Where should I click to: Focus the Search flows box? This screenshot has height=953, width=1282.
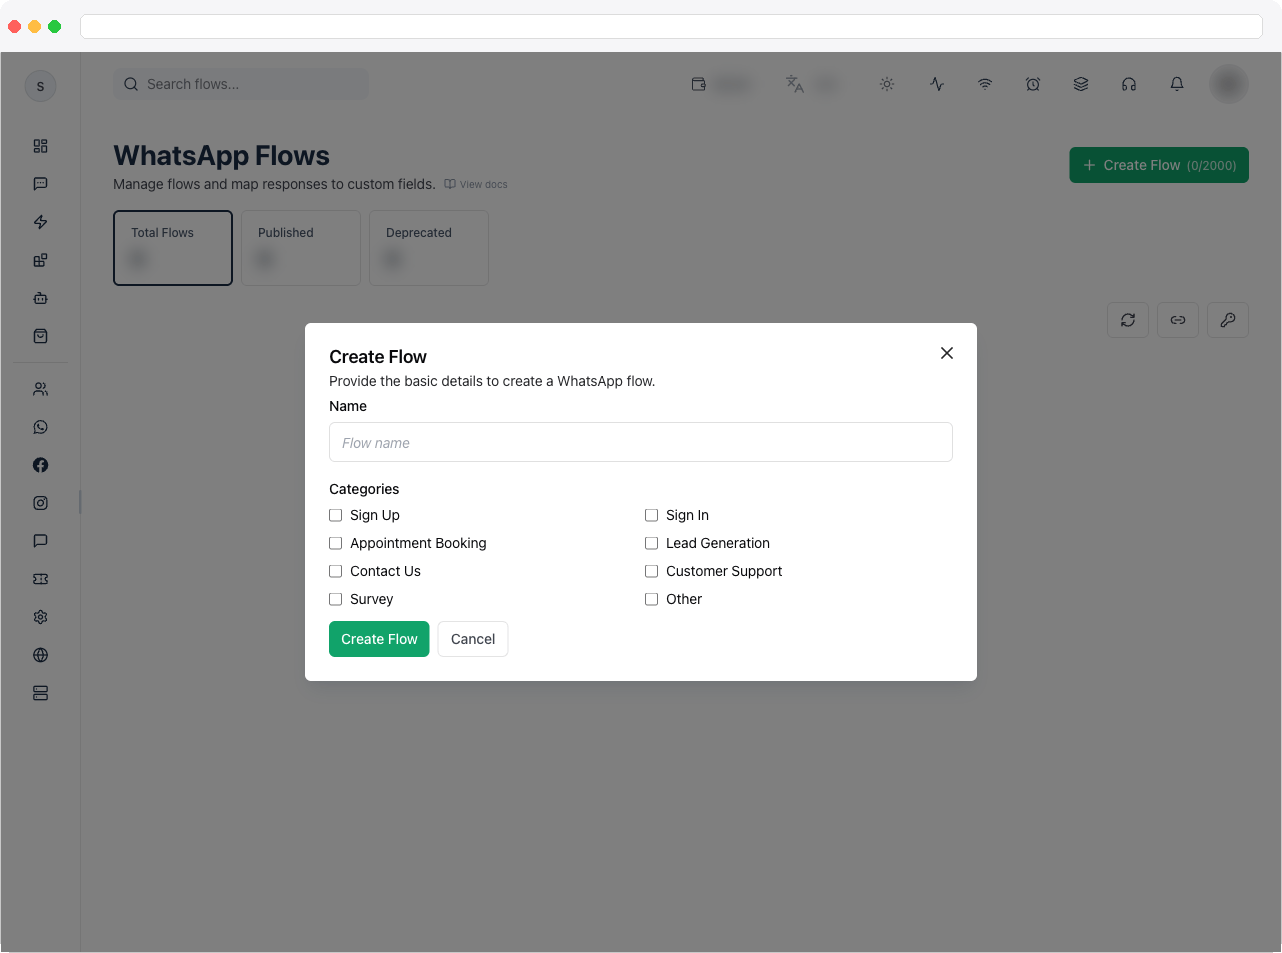(x=241, y=84)
